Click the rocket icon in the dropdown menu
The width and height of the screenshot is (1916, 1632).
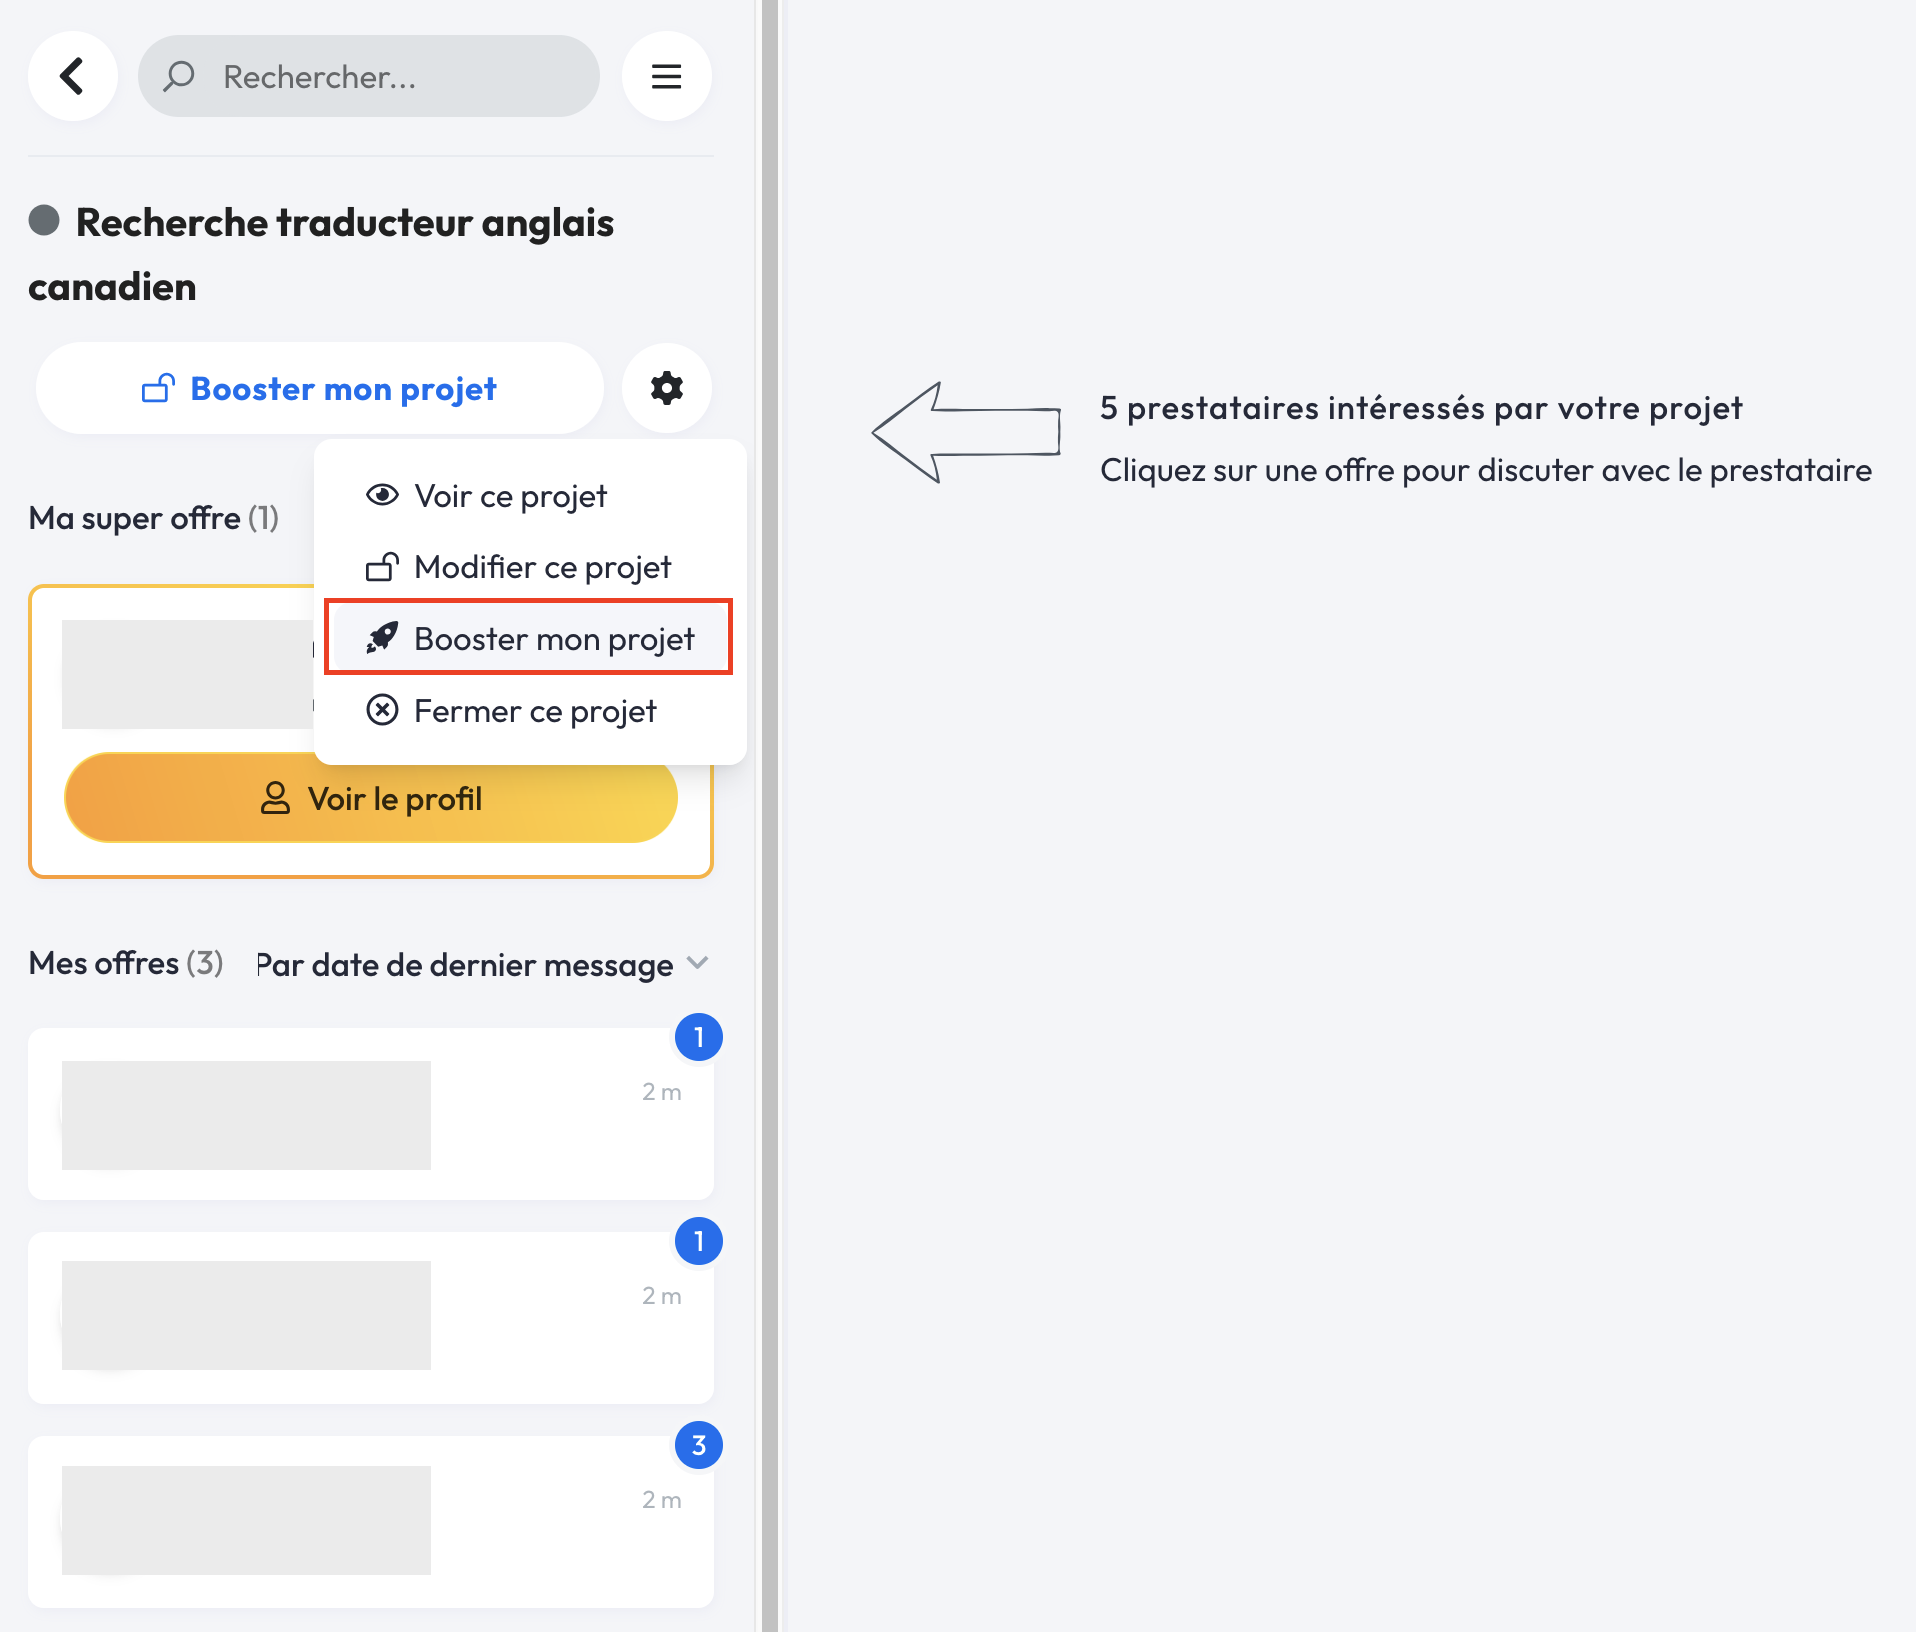pos(382,638)
